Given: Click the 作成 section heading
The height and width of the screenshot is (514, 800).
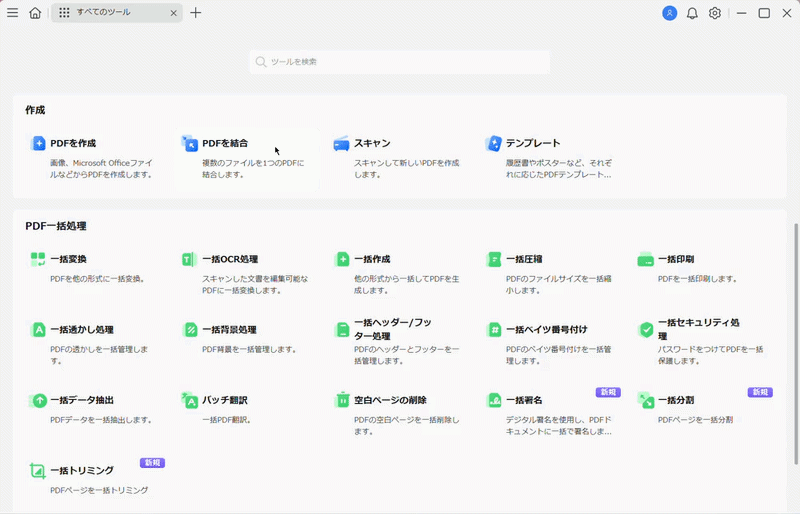Looking at the screenshot, I should coord(35,110).
